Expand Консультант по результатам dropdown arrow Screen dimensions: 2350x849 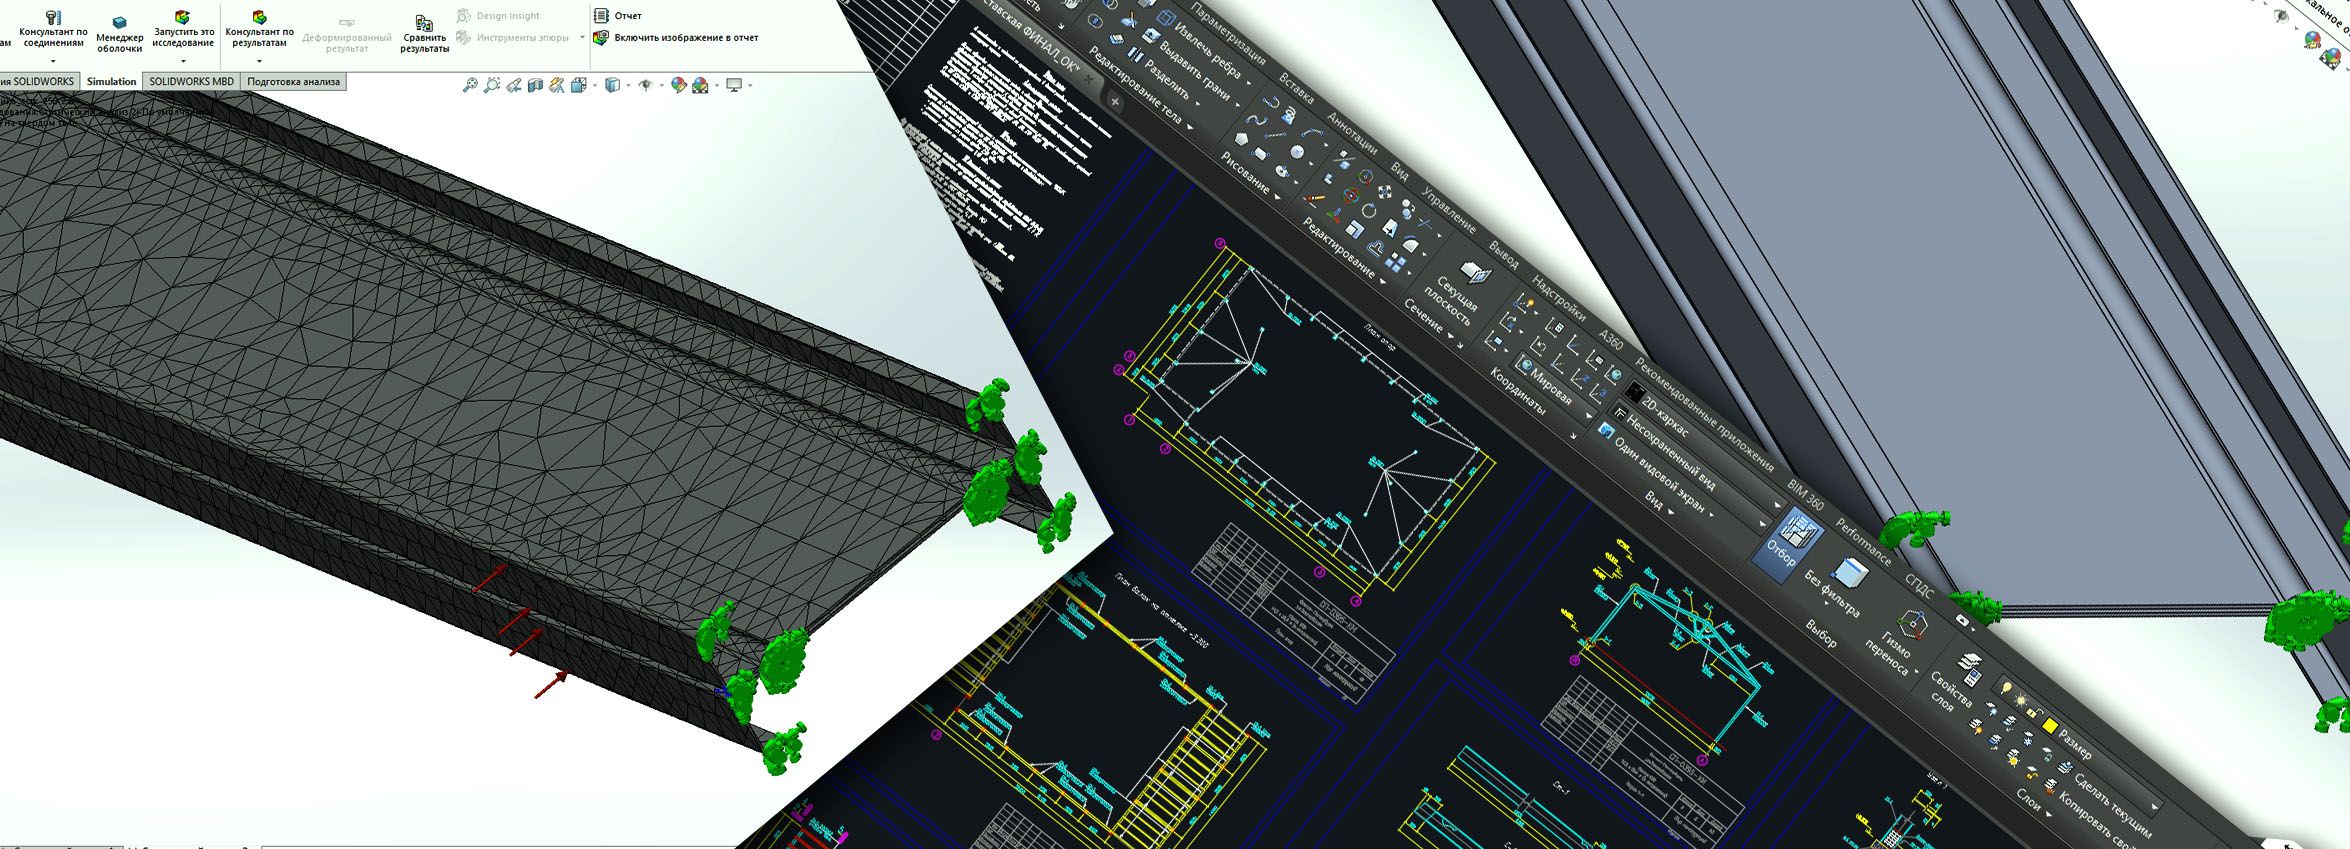coord(259,61)
